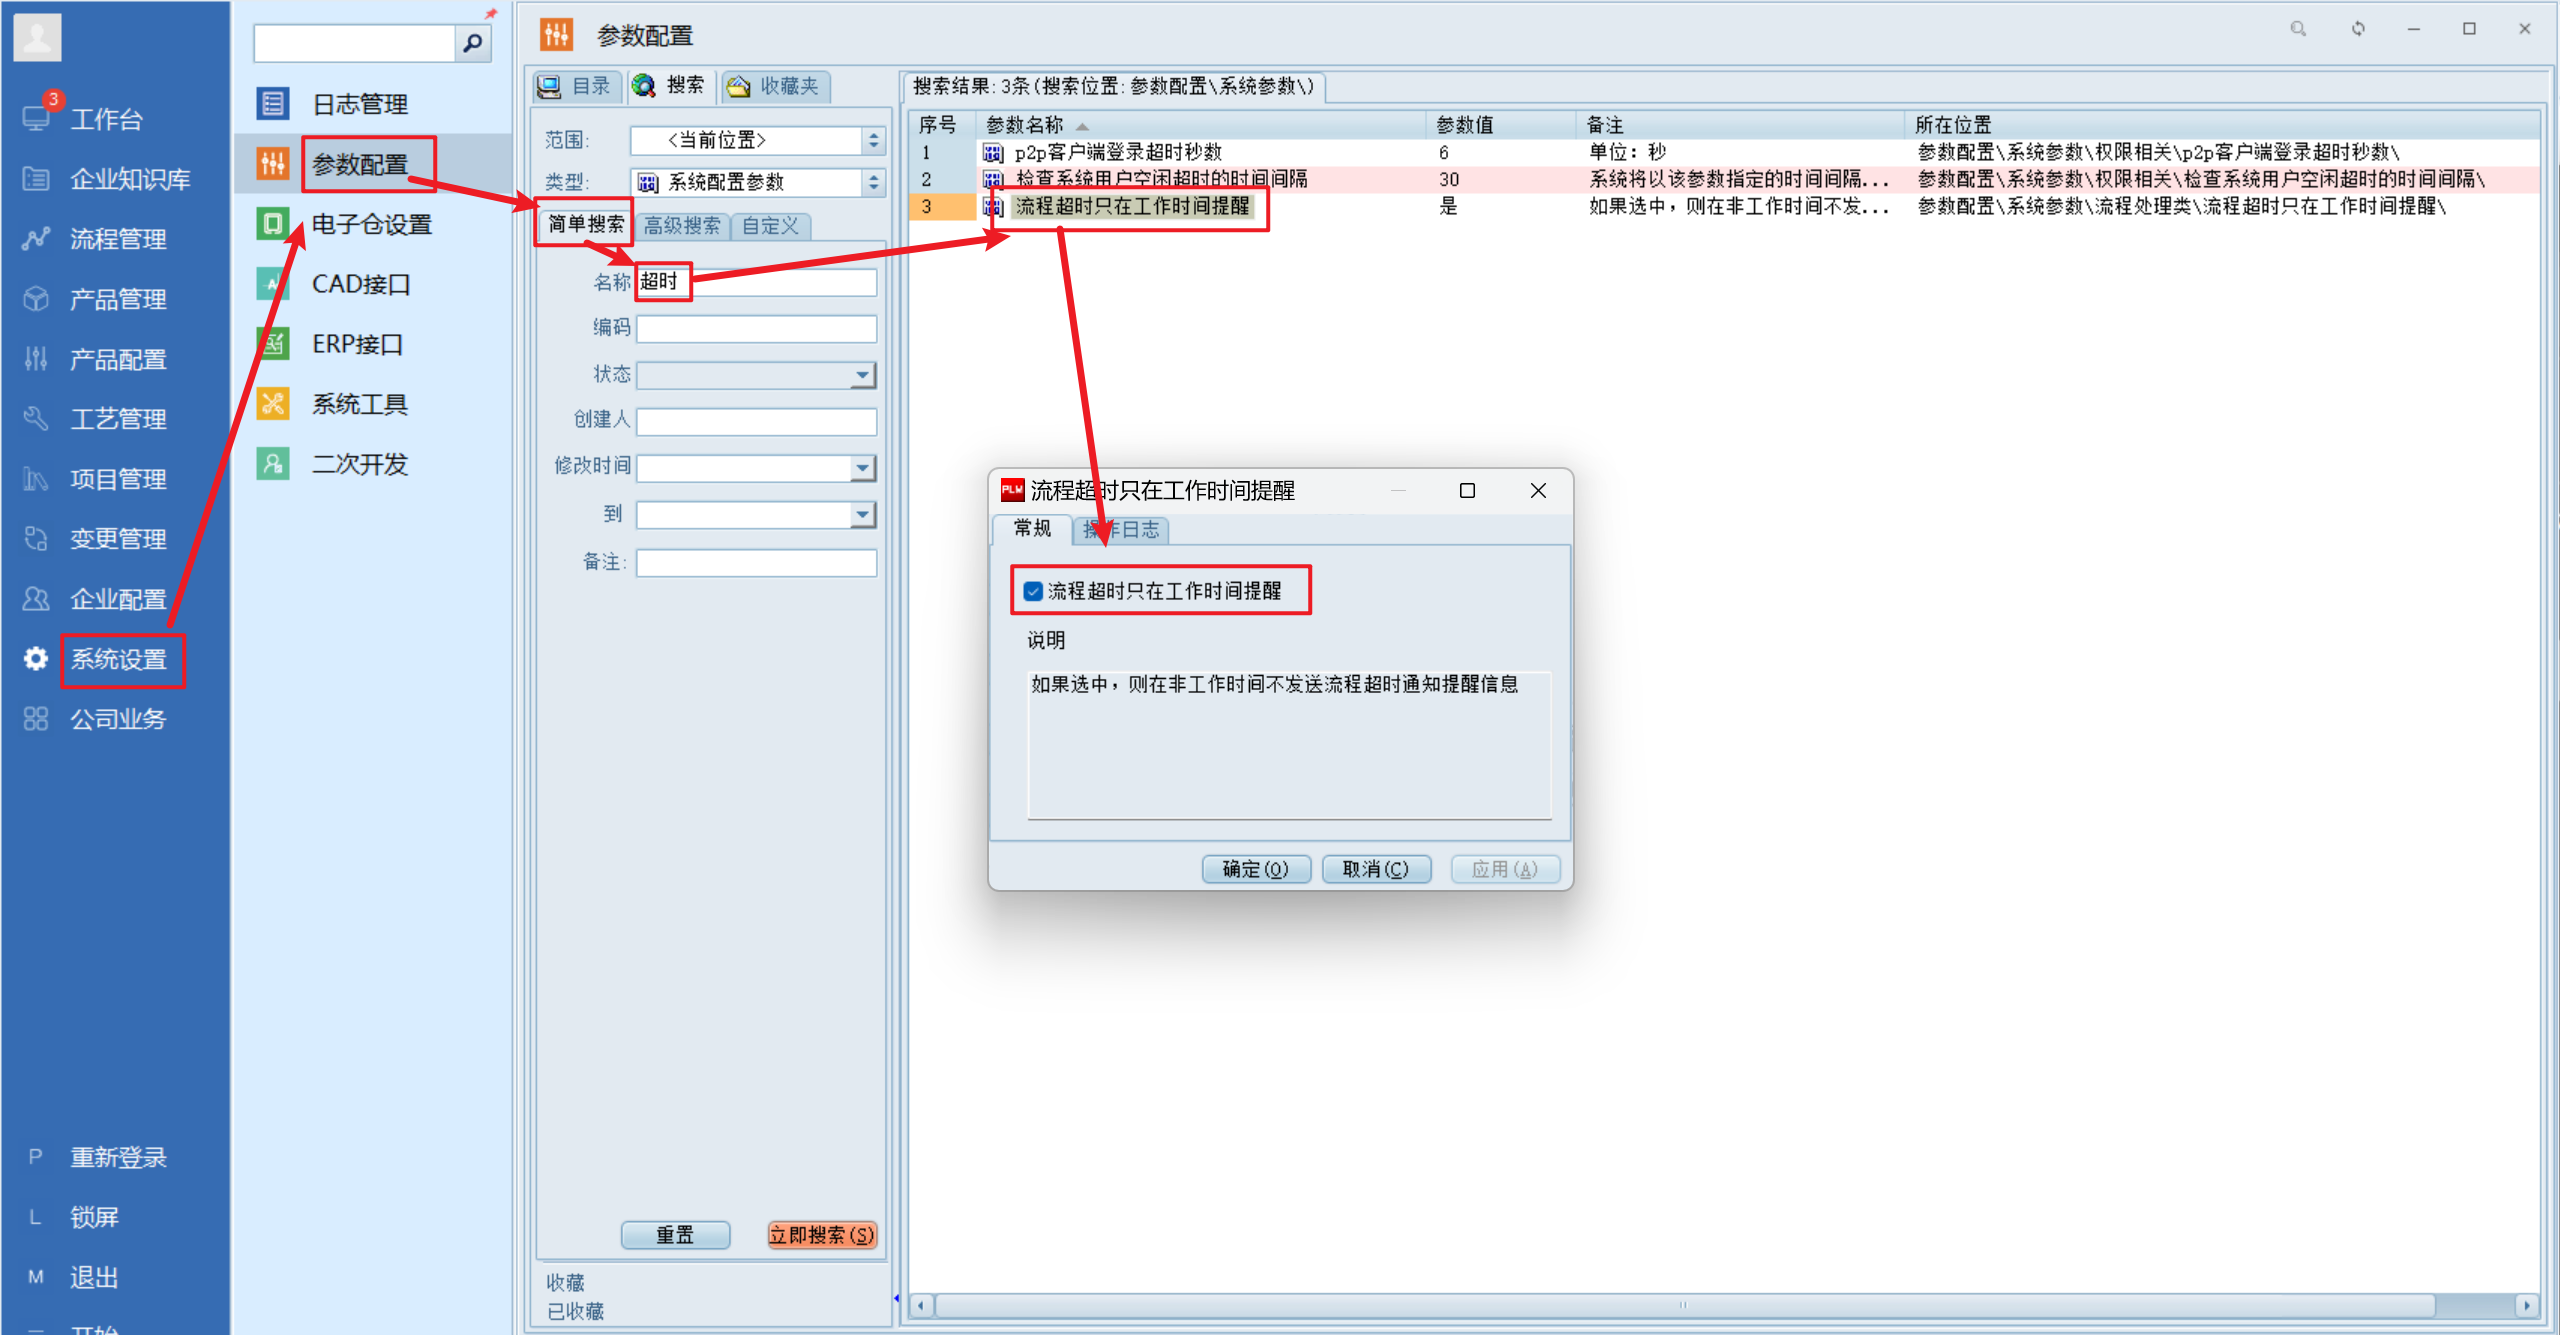This screenshot has height=1335, width=2560.
Task: Click the 系统工具 icon
Action: (273, 403)
